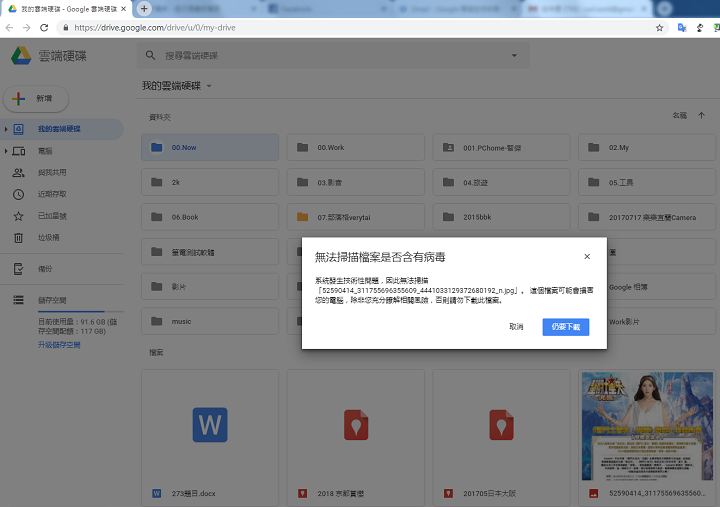The width and height of the screenshot is (720, 507).
Task: Bookmark this page with star
Action: pyautogui.click(x=659, y=28)
